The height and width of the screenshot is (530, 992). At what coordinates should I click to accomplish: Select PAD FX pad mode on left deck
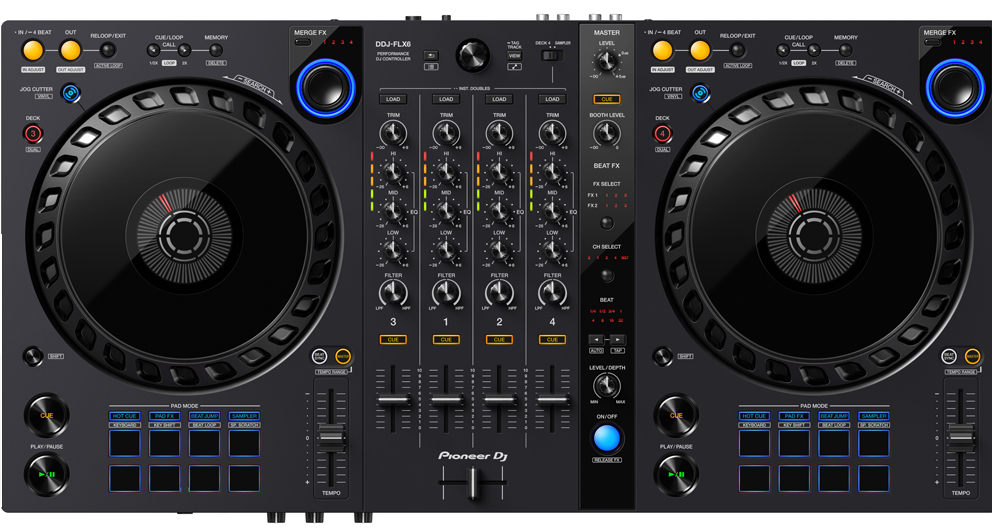click(164, 416)
